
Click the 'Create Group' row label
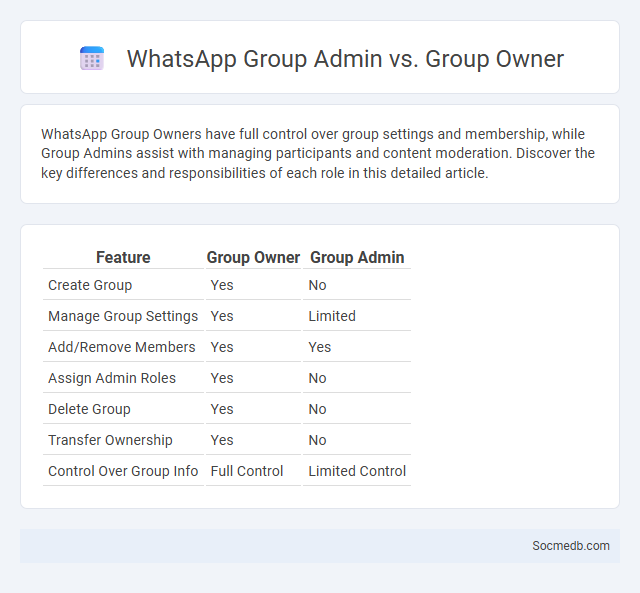[x=90, y=285]
